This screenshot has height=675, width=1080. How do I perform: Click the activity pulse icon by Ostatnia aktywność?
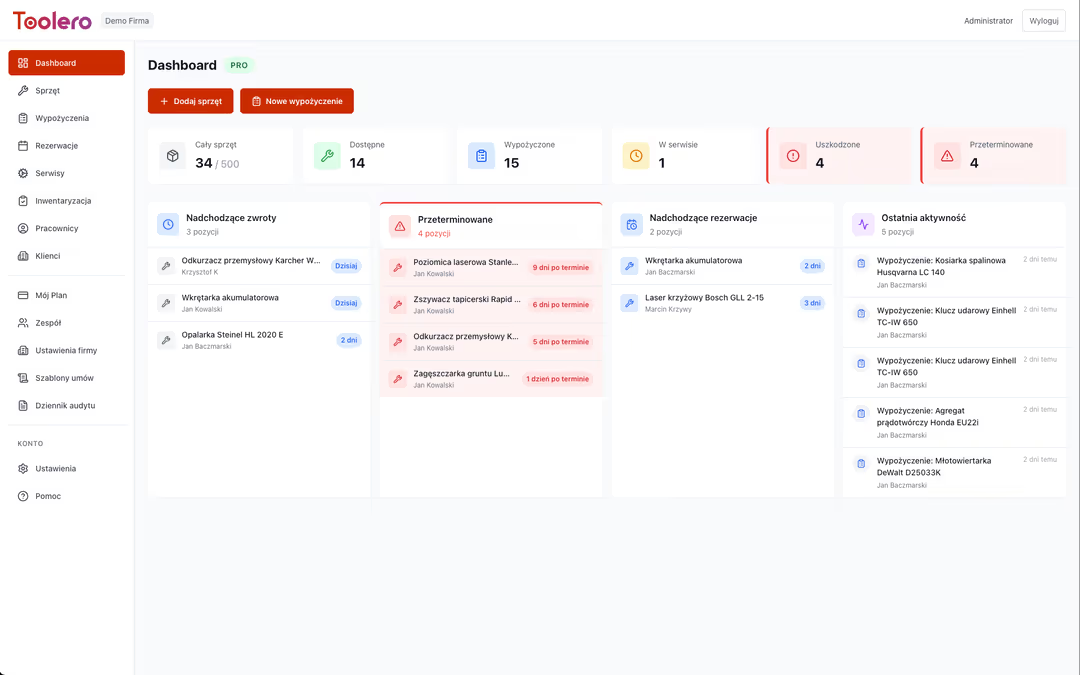pyautogui.click(x=863, y=225)
